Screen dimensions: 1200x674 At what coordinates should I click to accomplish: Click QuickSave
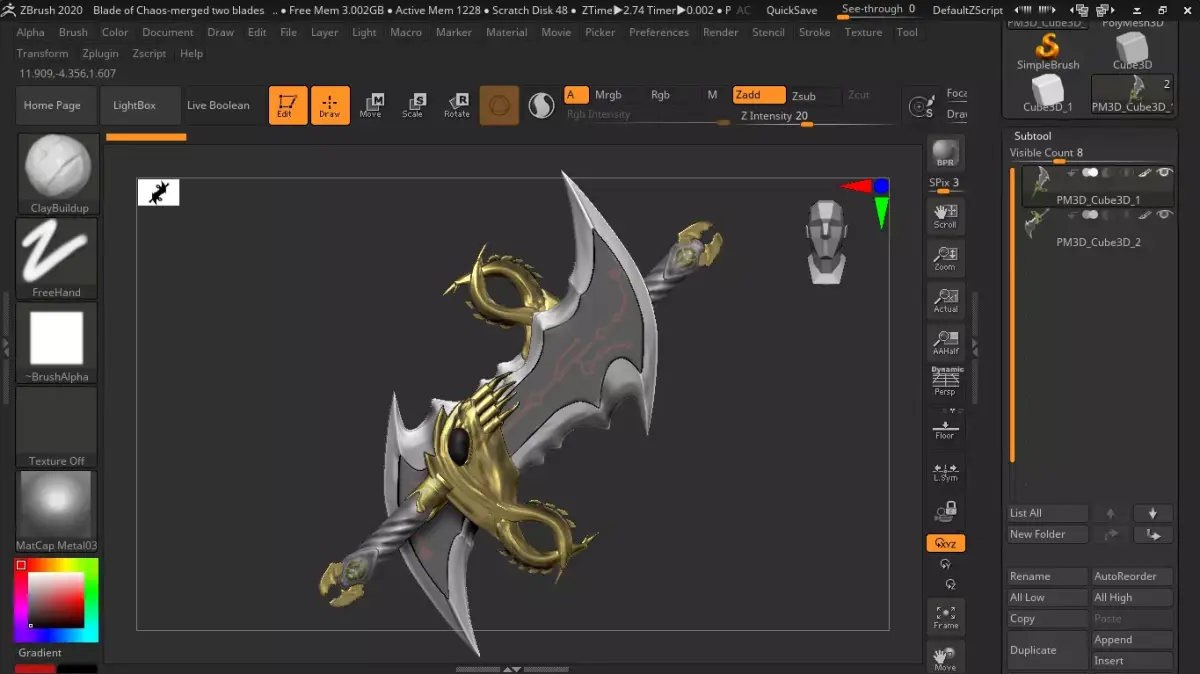pos(792,10)
